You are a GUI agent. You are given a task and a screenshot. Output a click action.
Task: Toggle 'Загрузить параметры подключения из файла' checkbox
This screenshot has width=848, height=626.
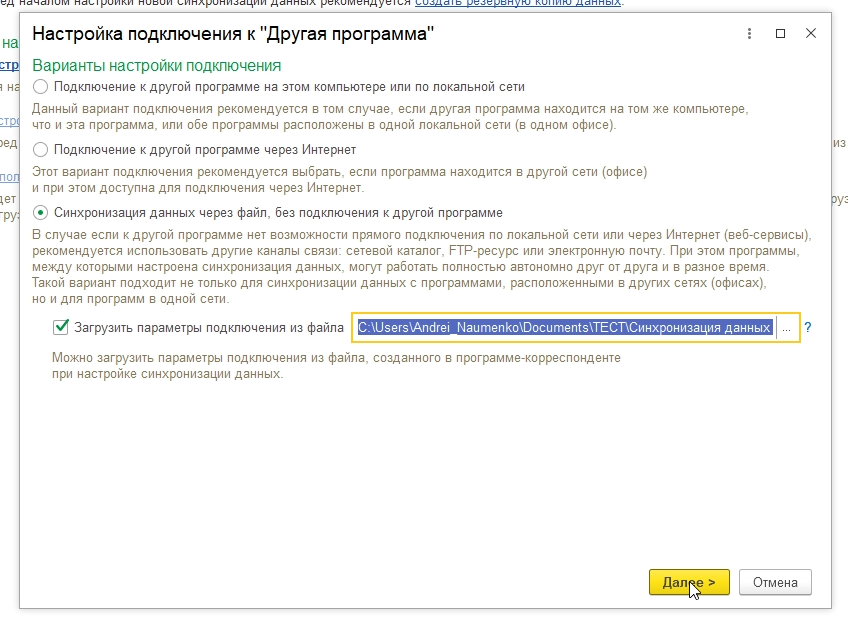(x=61, y=327)
